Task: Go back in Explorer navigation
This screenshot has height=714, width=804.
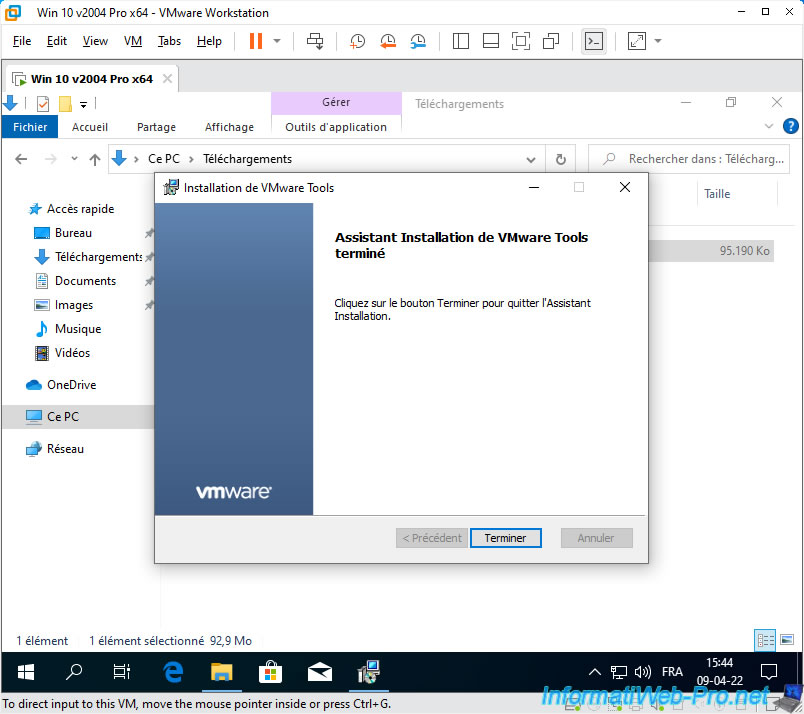Action: pyautogui.click(x=21, y=159)
